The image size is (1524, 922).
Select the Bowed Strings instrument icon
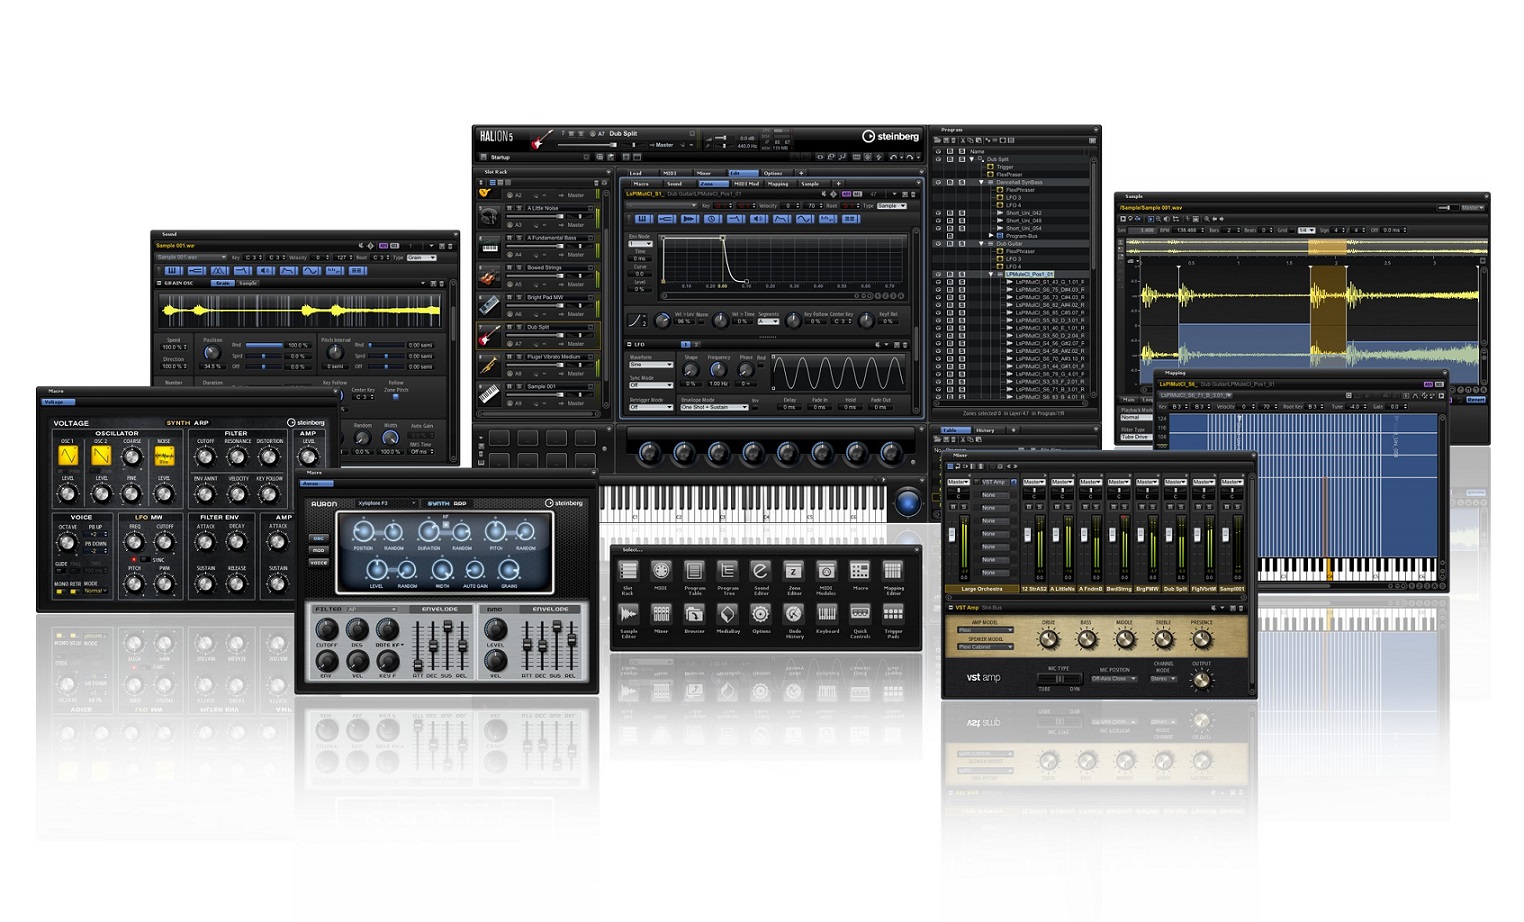489,276
